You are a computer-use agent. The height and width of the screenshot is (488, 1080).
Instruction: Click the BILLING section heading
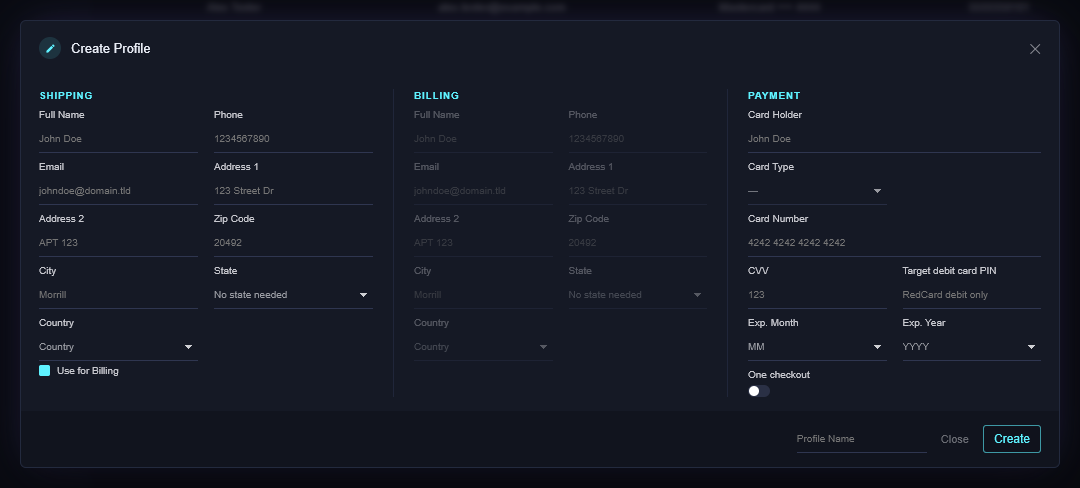click(x=436, y=96)
